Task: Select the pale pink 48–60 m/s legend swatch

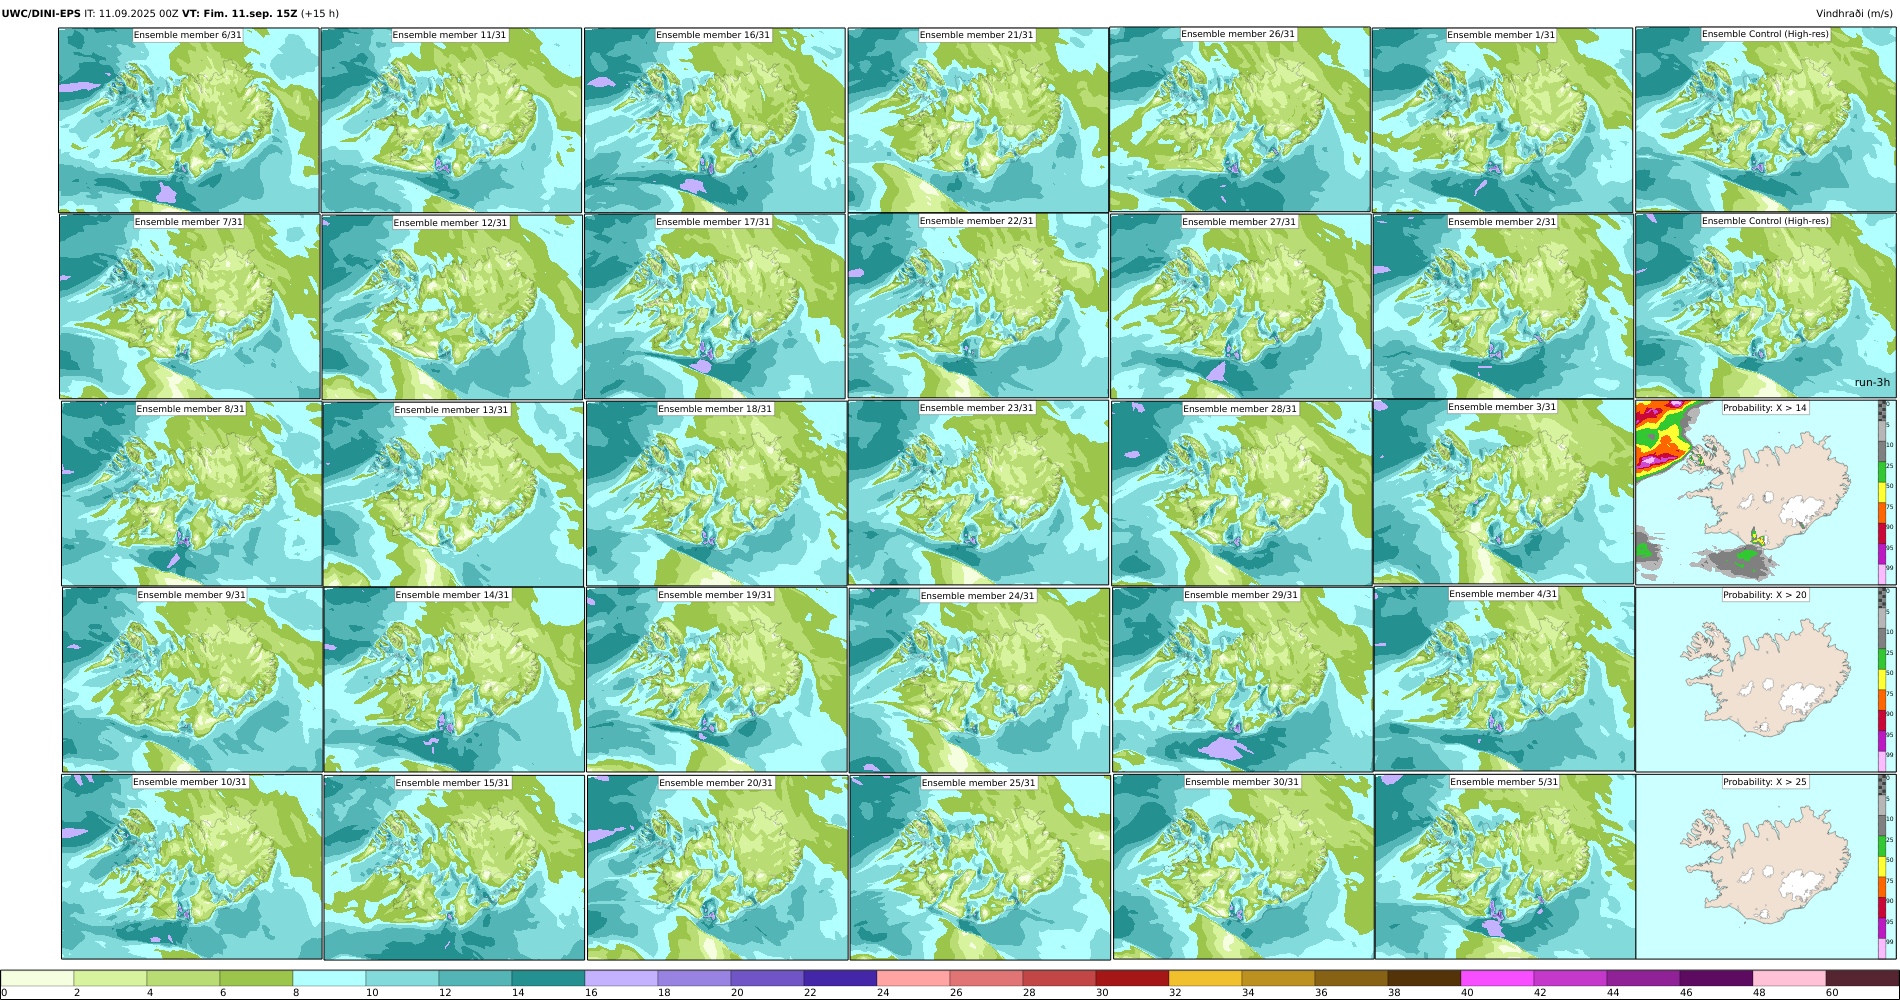Action: 1789,978
